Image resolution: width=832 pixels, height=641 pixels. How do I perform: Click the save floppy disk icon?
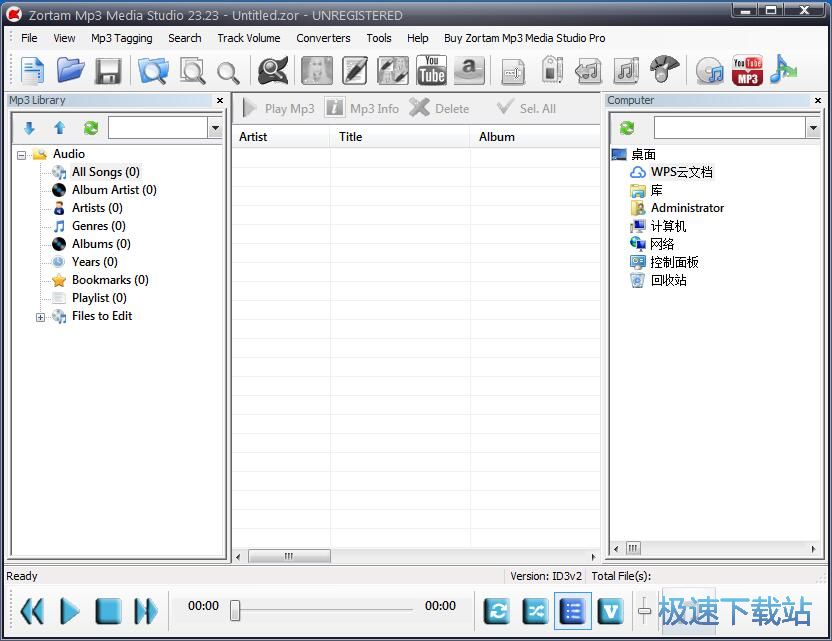107,70
